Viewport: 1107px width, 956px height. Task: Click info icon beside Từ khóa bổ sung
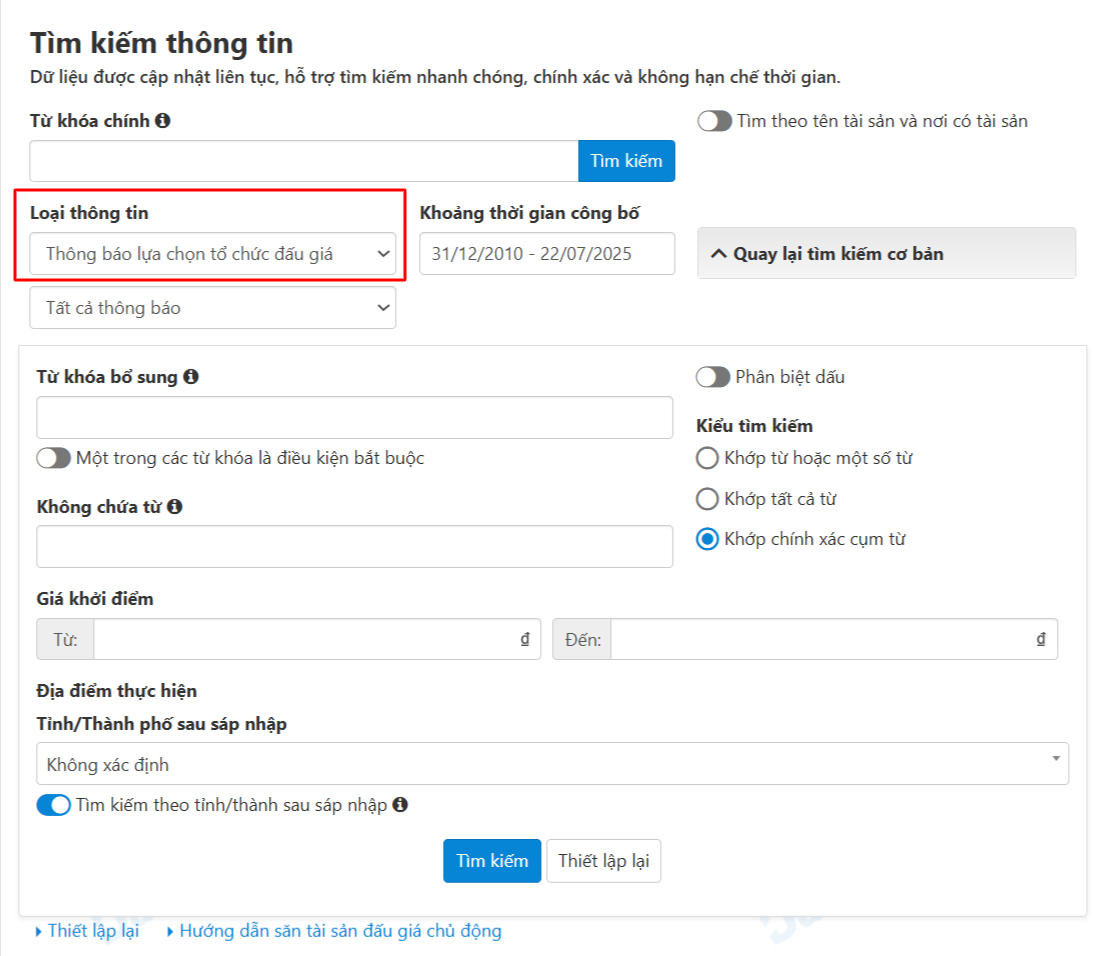(191, 376)
